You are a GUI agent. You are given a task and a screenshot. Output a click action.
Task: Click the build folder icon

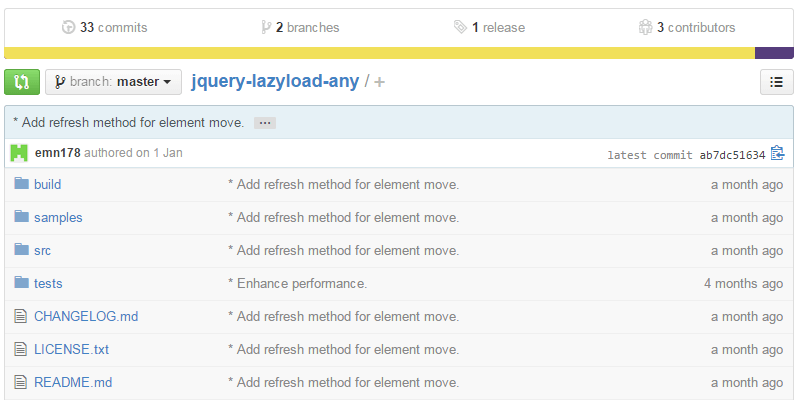21,184
